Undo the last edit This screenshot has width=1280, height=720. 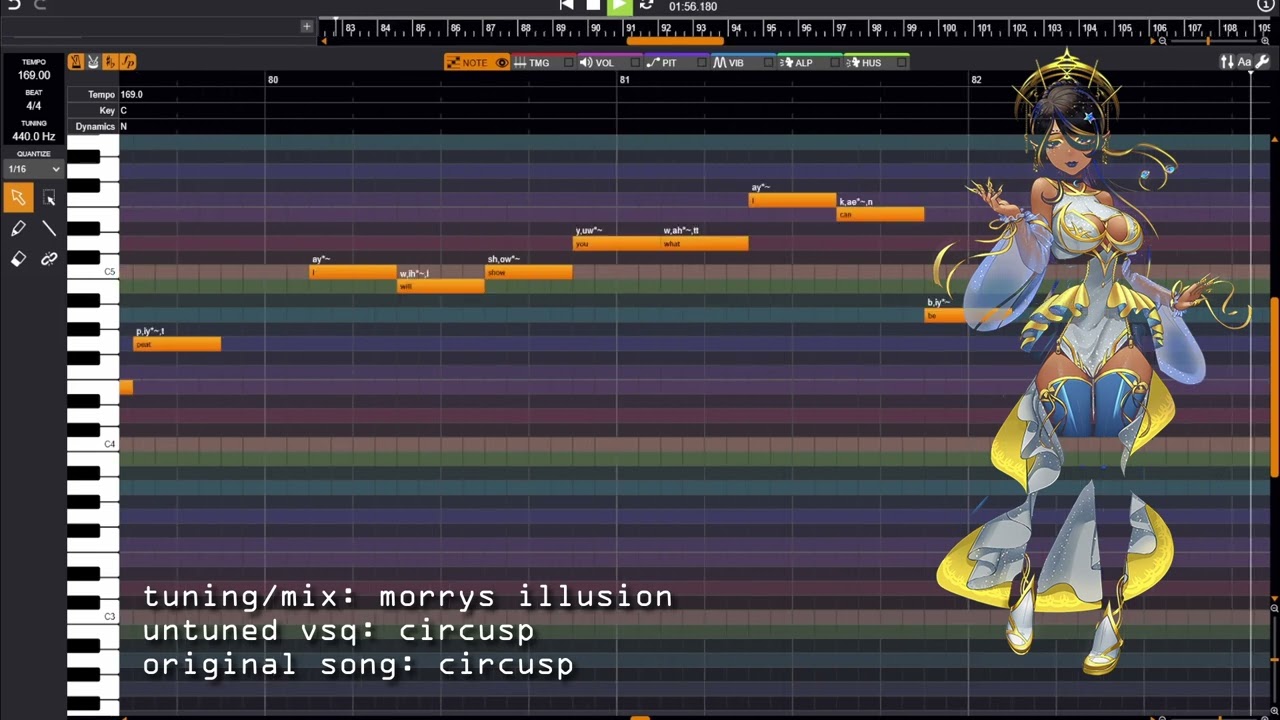coord(14,5)
